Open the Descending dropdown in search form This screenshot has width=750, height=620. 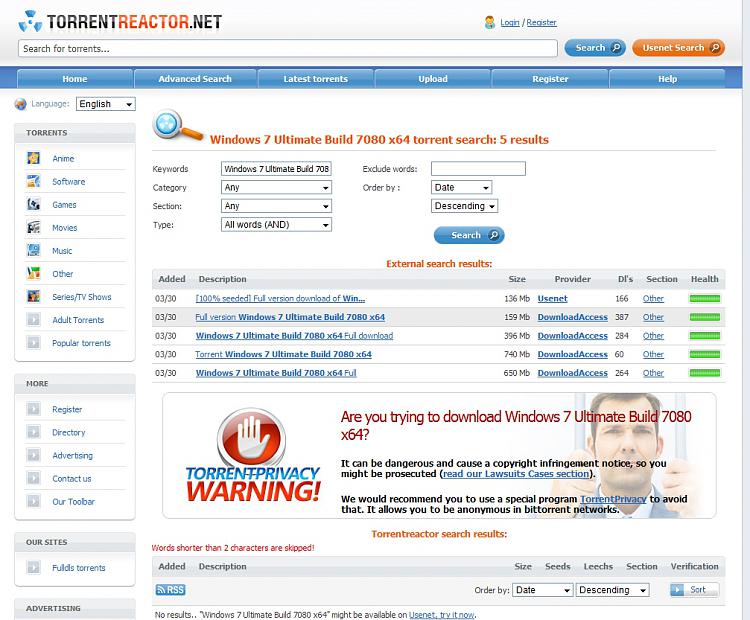click(464, 206)
